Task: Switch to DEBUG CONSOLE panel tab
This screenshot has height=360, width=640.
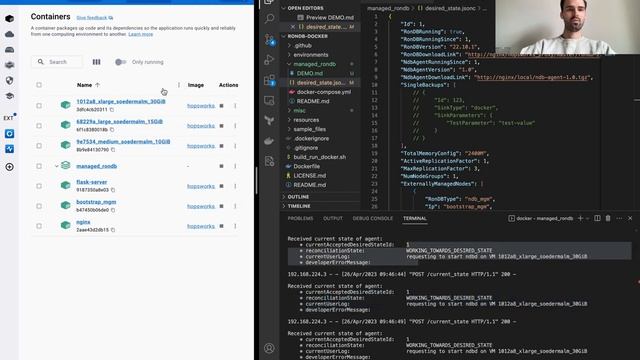Action: [373, 218]
